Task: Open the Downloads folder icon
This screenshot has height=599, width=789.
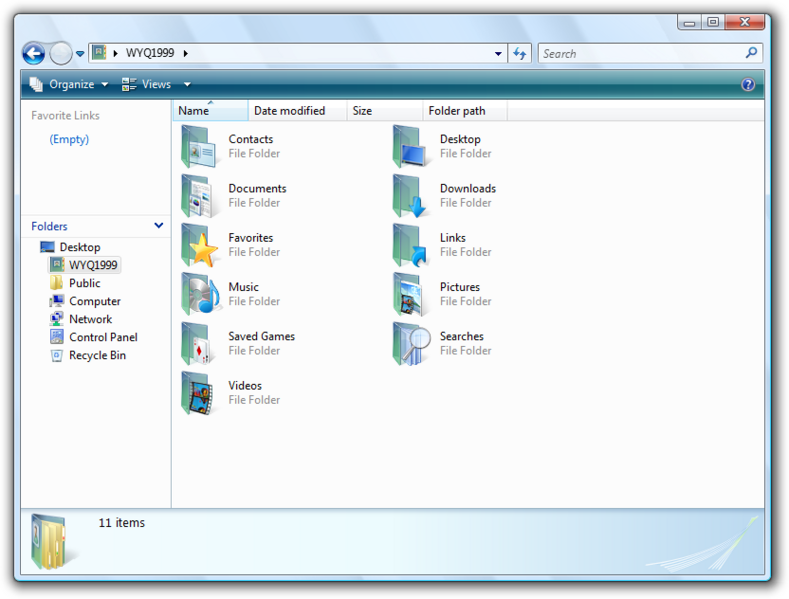Action: [411, 196]
